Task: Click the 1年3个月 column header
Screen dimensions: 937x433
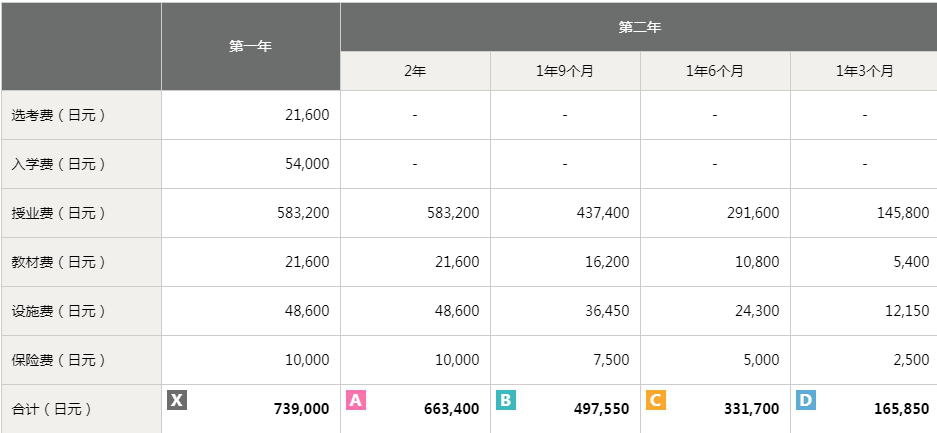Action: click(865, 71)
